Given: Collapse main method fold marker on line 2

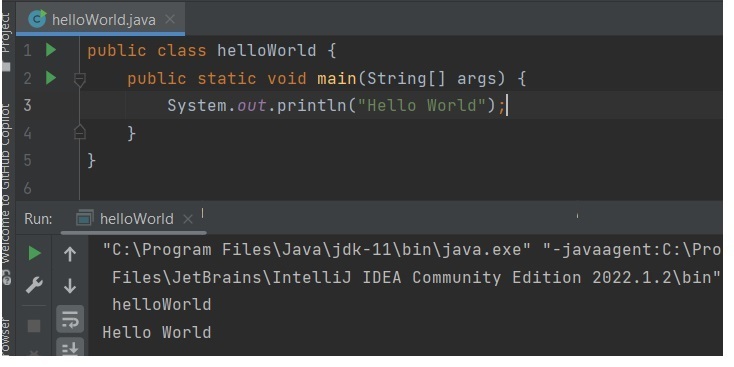Looking at the screenshot, I should tap(80, 80).
